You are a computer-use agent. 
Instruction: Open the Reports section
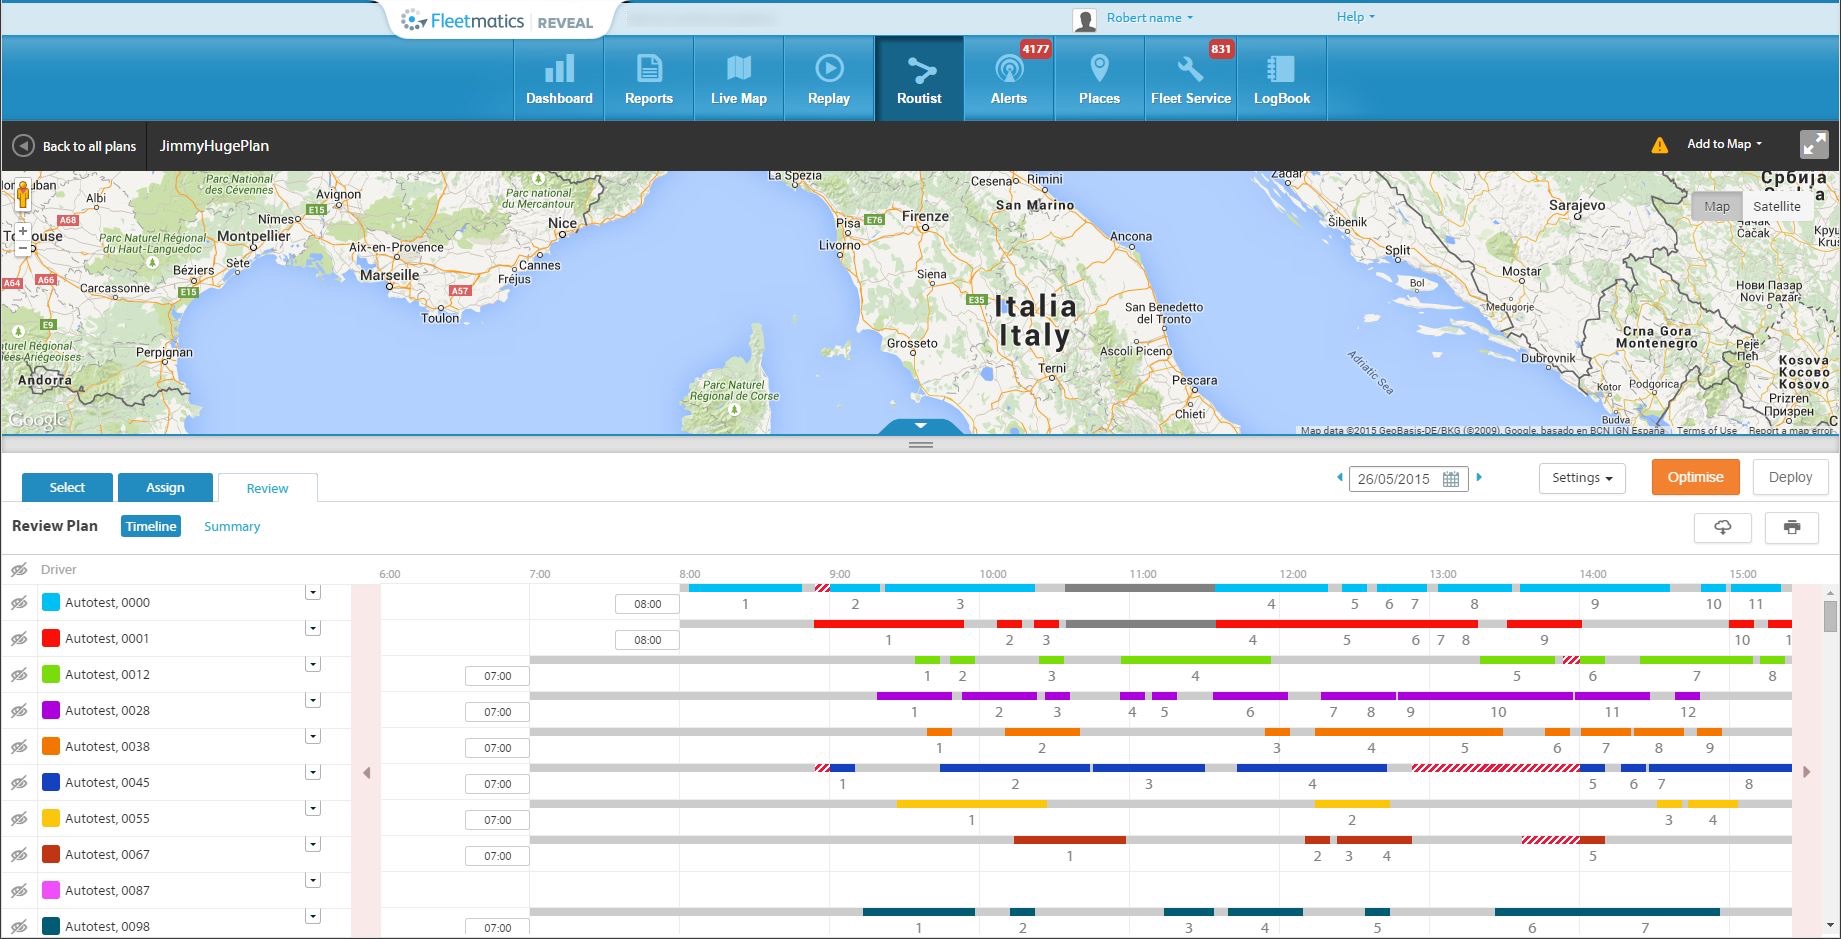pyautogui.click(x=649, y=79)
